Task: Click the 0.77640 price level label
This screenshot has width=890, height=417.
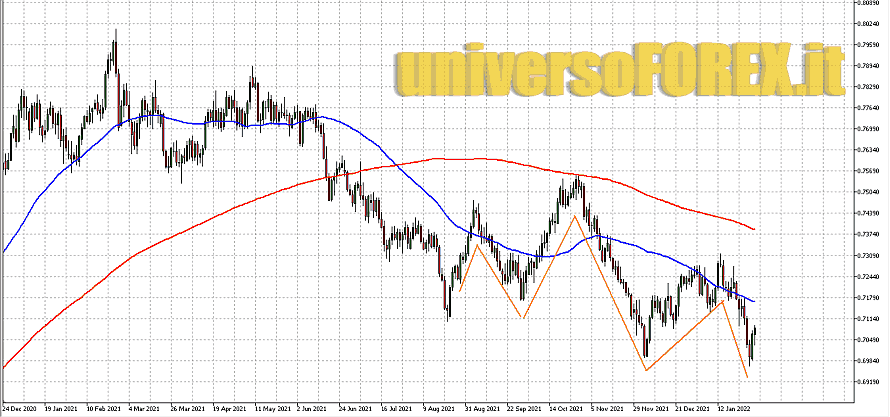Action: click(868, 108)
